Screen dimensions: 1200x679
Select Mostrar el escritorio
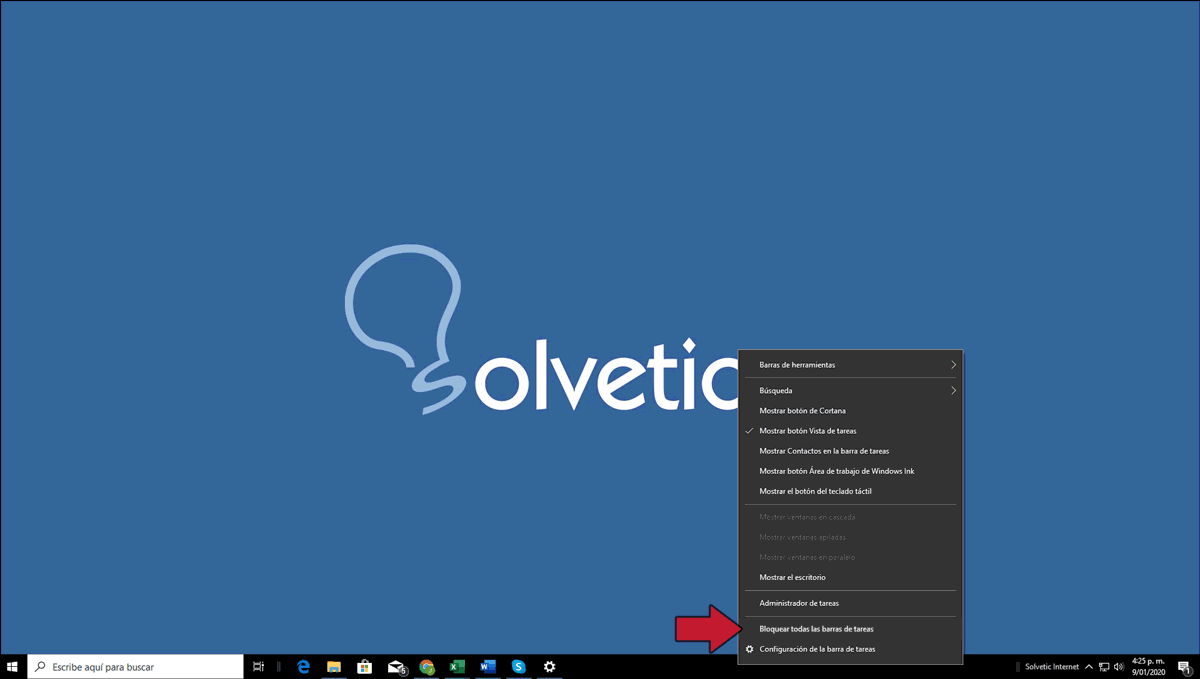pyautogui.click(x=850, y=577)
